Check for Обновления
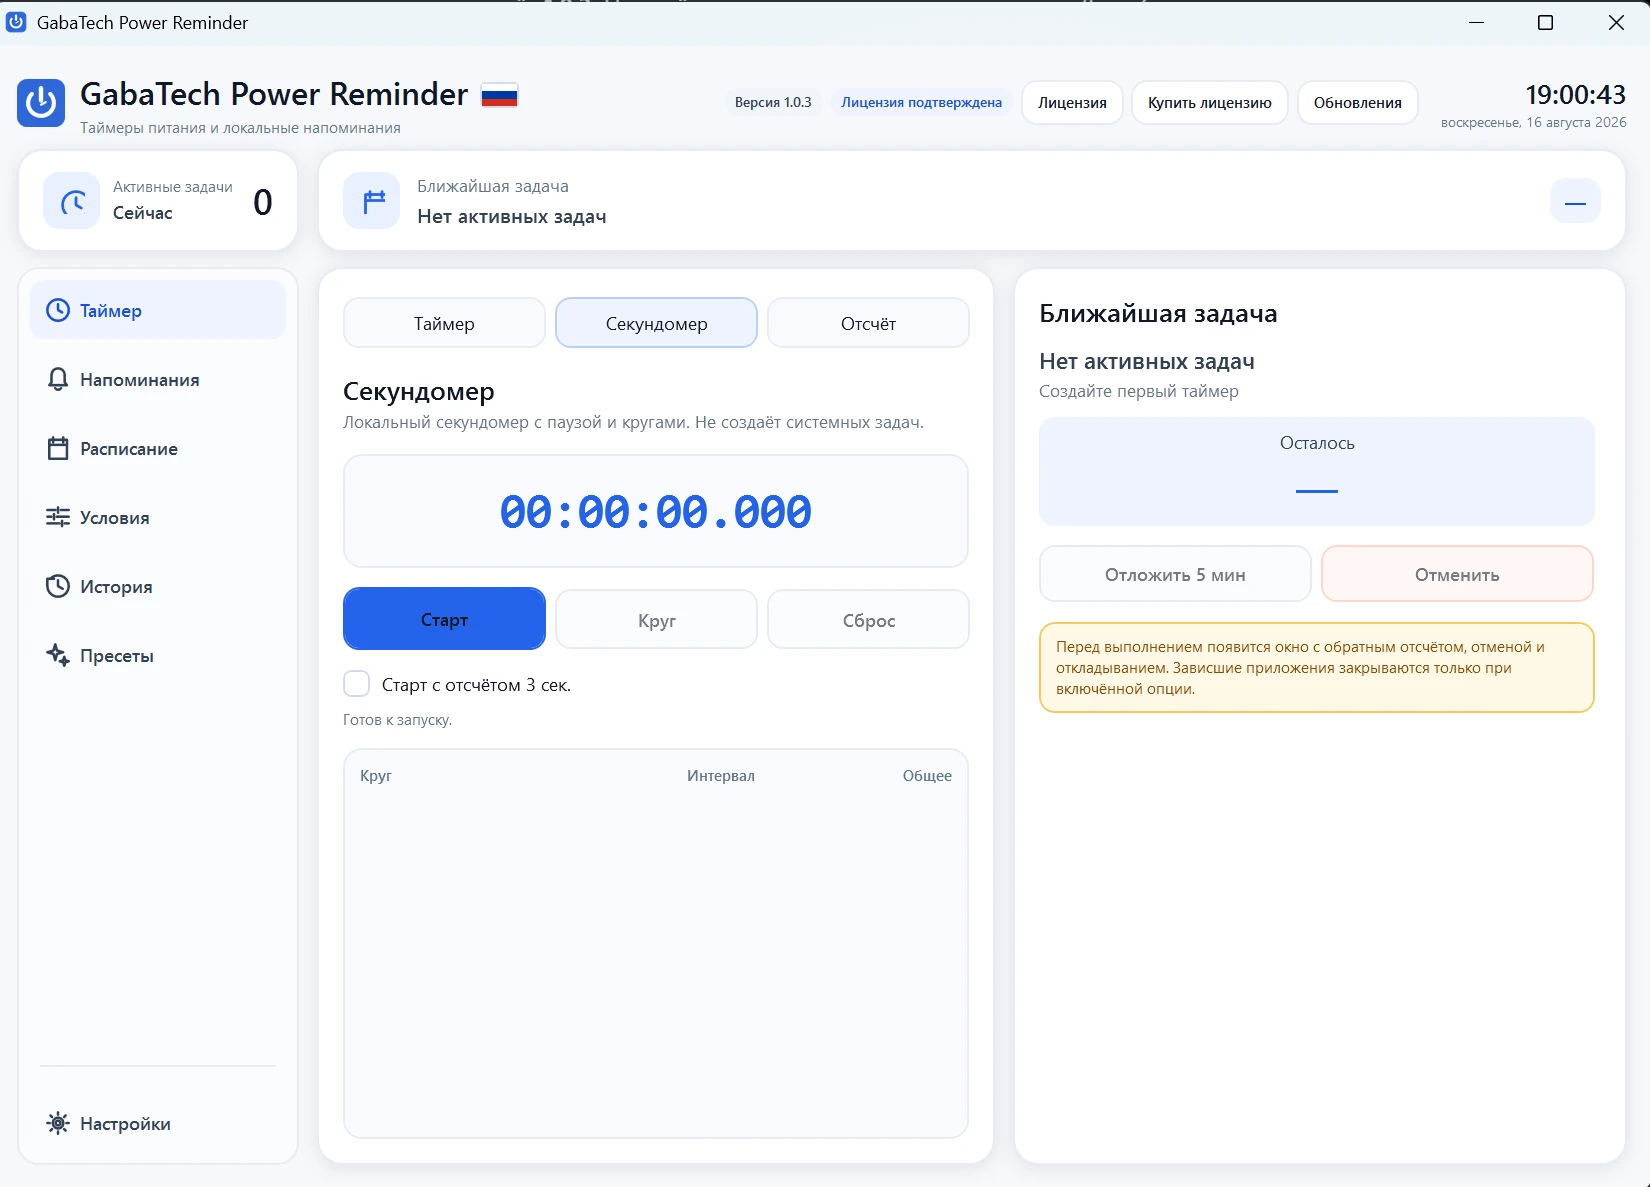 1357,102
